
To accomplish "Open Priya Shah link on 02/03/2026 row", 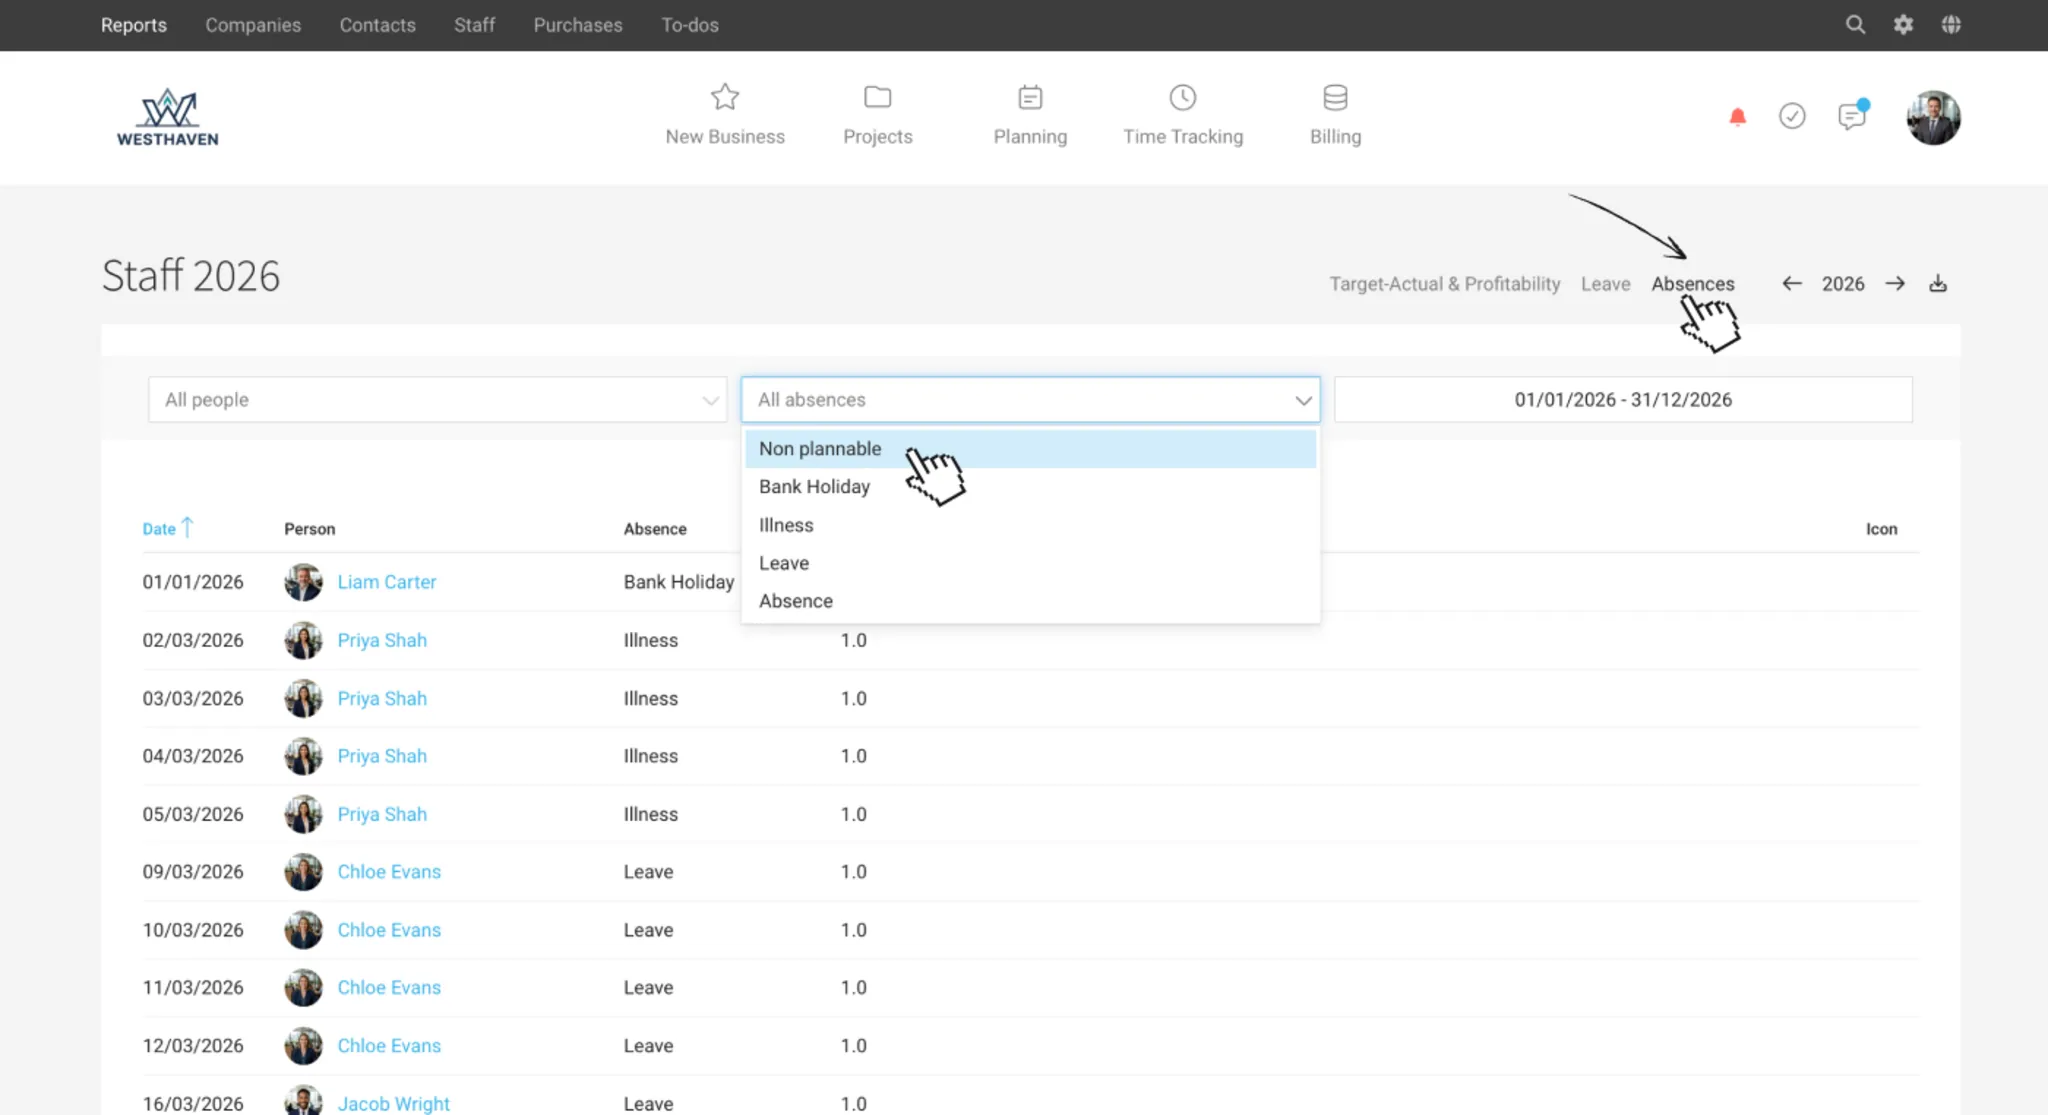I will pos(382,640).
